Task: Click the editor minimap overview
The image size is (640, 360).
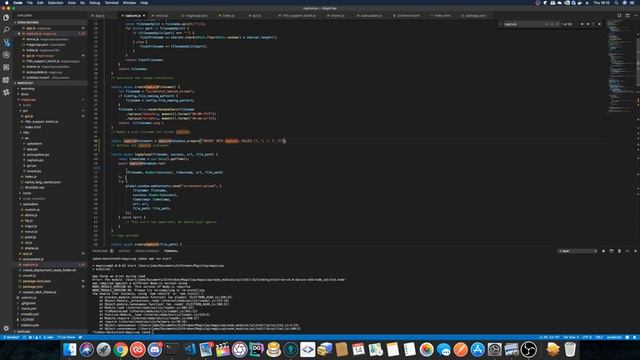Action: click(x=620, y=65)
